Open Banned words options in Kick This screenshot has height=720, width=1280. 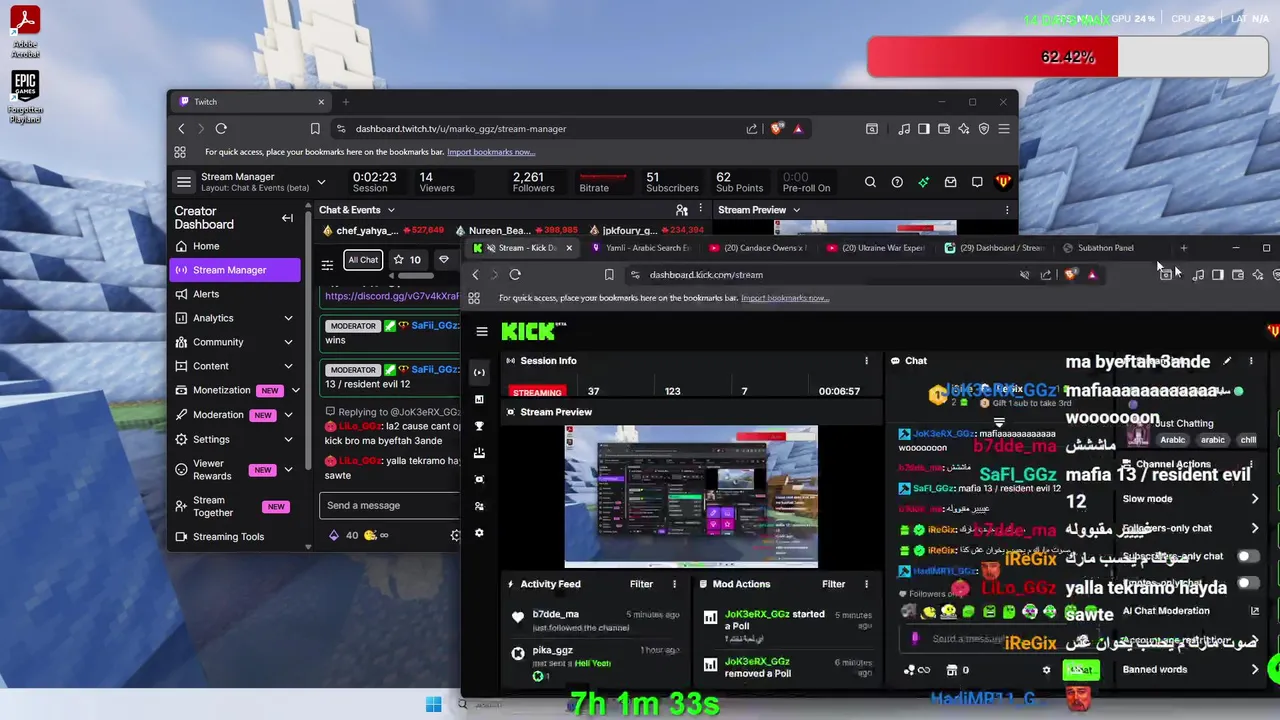coord(1188,669)
